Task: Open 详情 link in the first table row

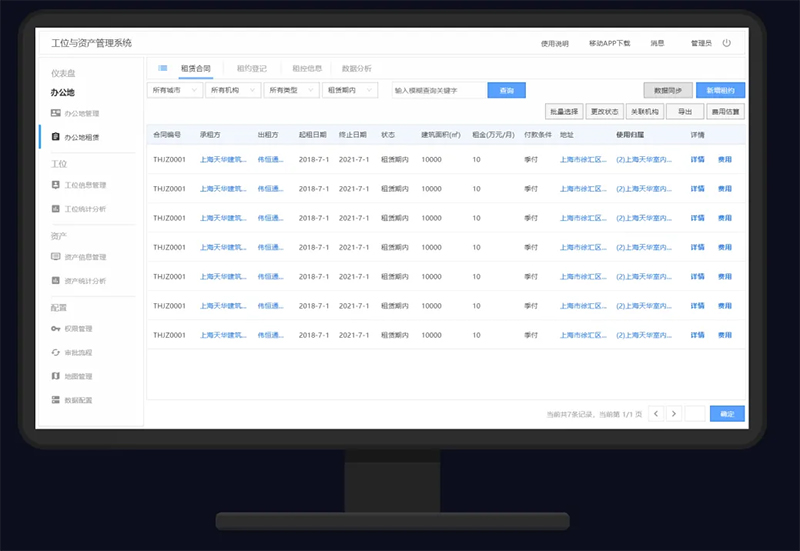Action: [697, 159]
